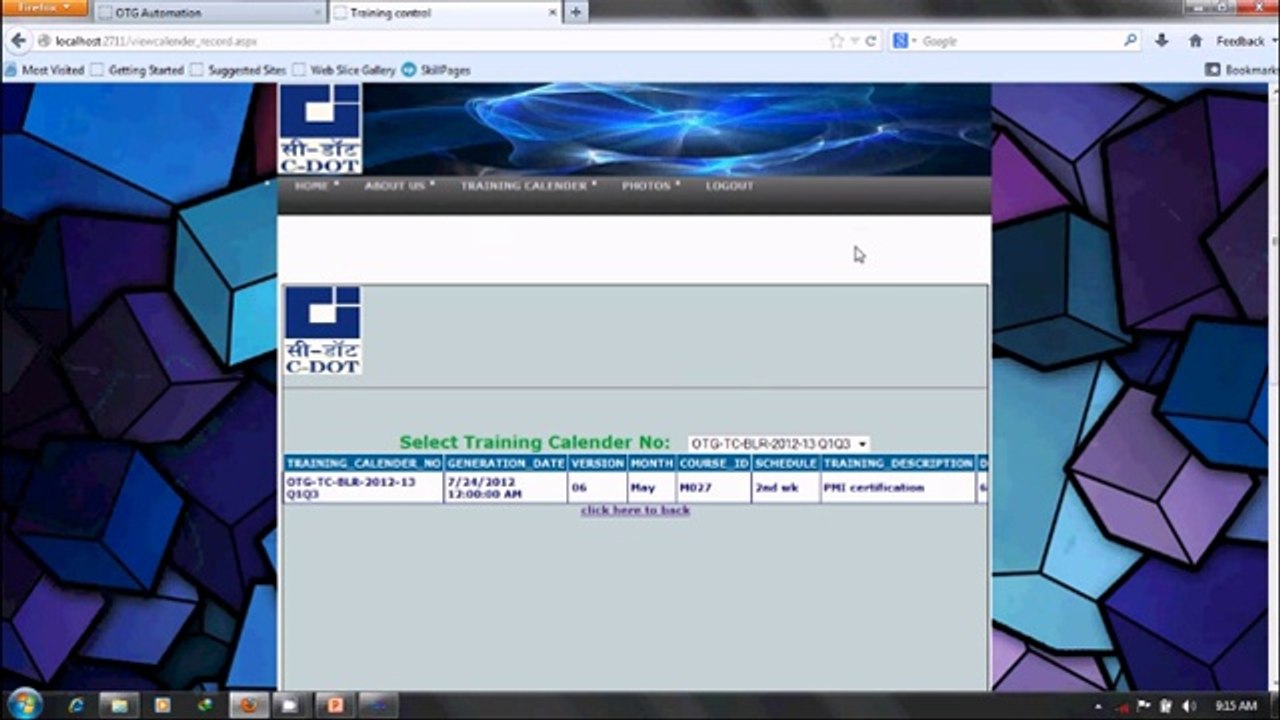Click the browser back arrow button
Screen dimensions: 1280x720
(18, 41)
